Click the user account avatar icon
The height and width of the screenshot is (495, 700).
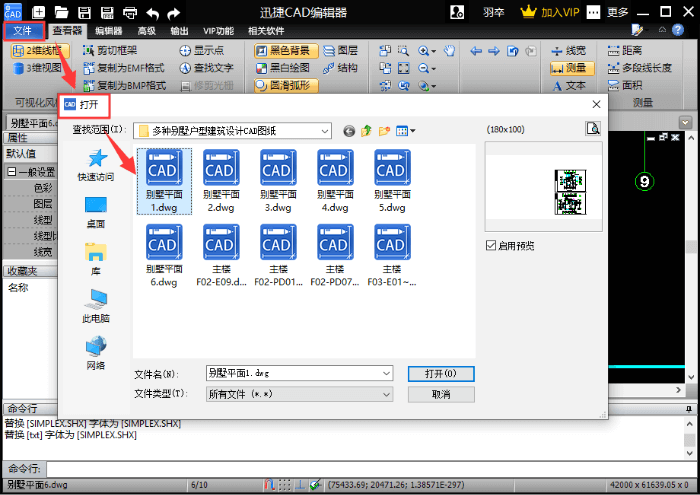pyautogui.click(x=457, y=12)
